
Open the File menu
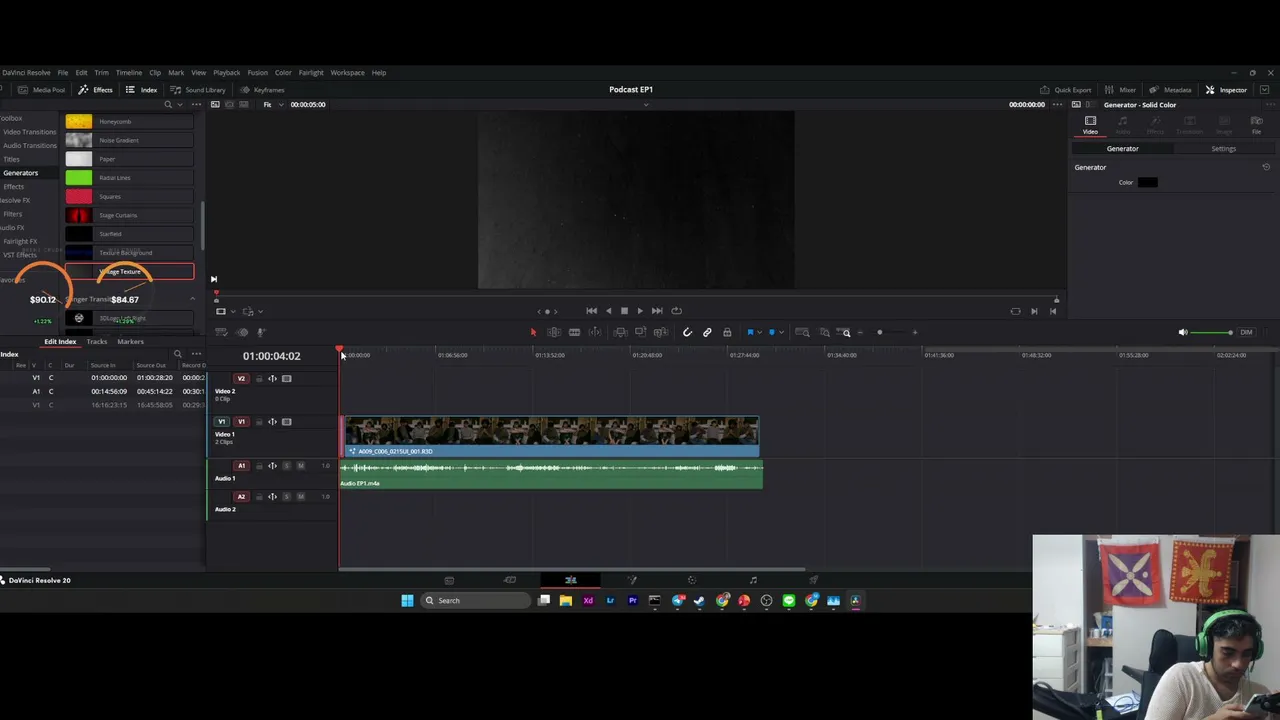[x=63, y=73]
